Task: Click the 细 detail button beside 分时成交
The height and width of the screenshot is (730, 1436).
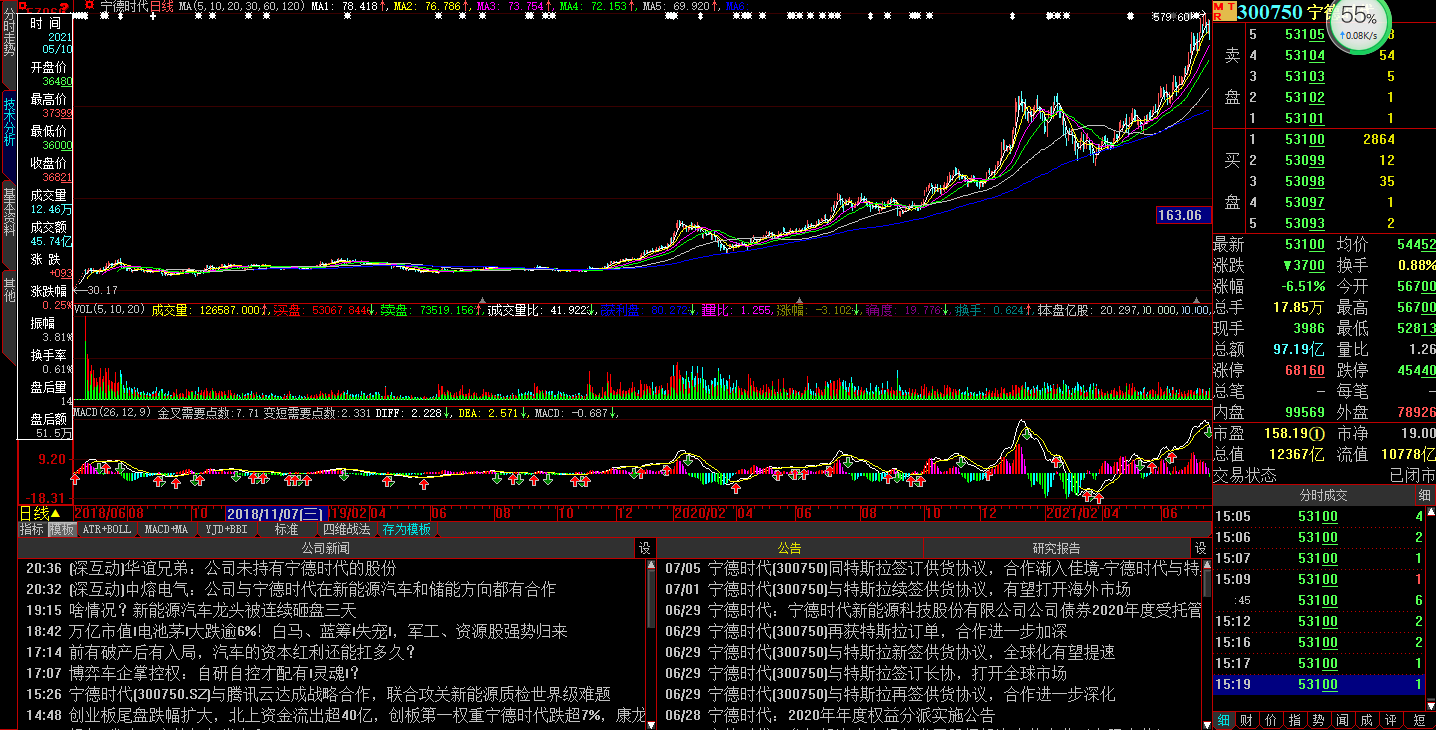Action: pos(1424,495)
